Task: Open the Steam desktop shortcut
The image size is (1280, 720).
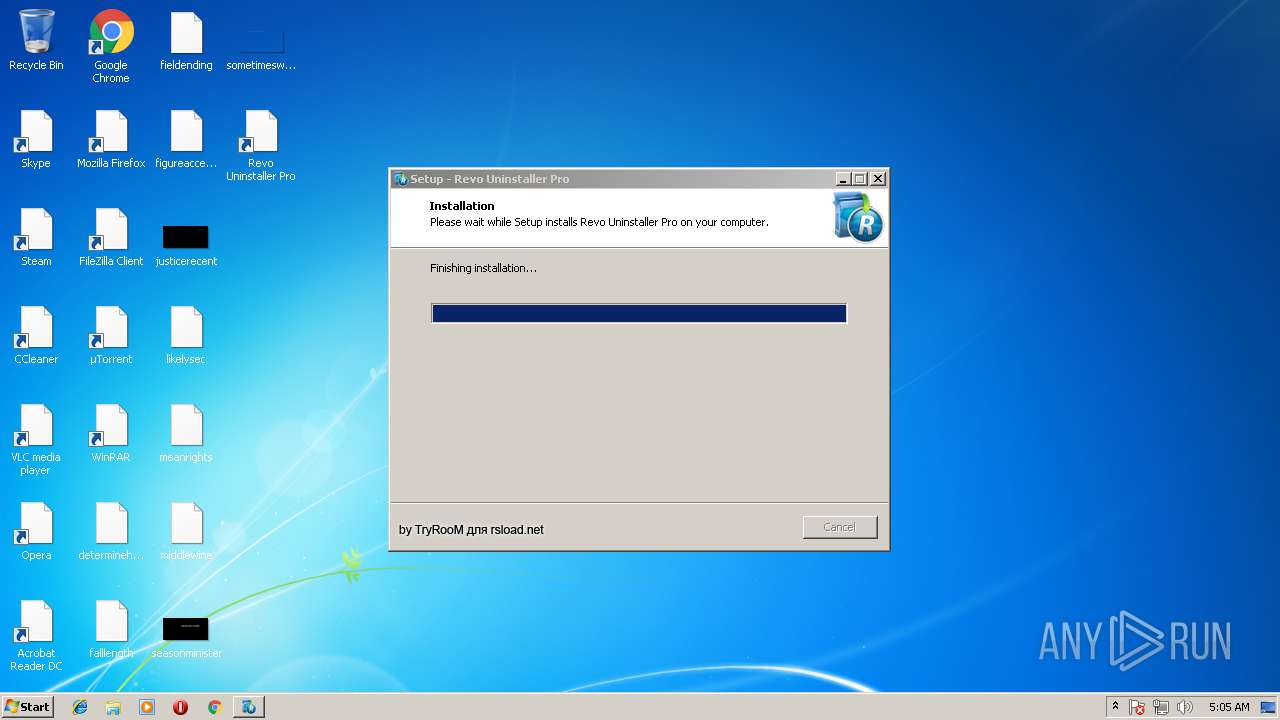Action: pos(36,238)
